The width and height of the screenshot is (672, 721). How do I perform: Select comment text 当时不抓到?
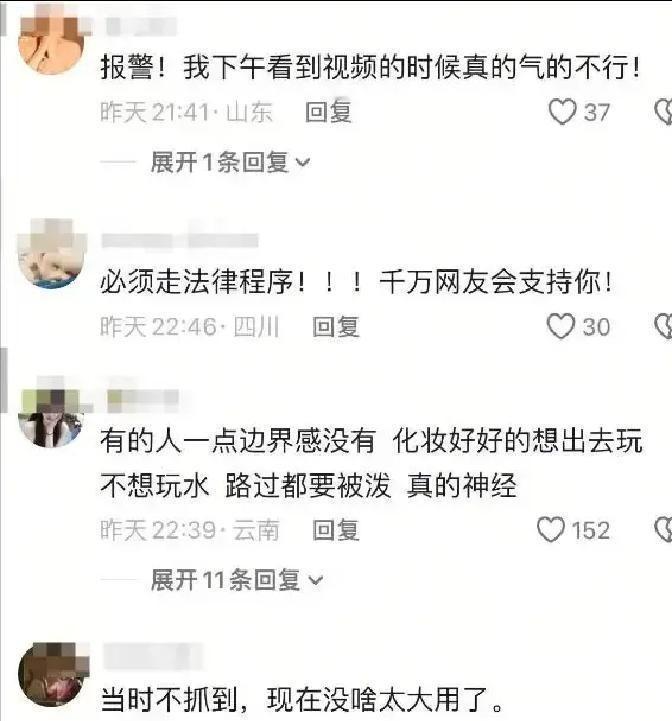tap(302, 699)
